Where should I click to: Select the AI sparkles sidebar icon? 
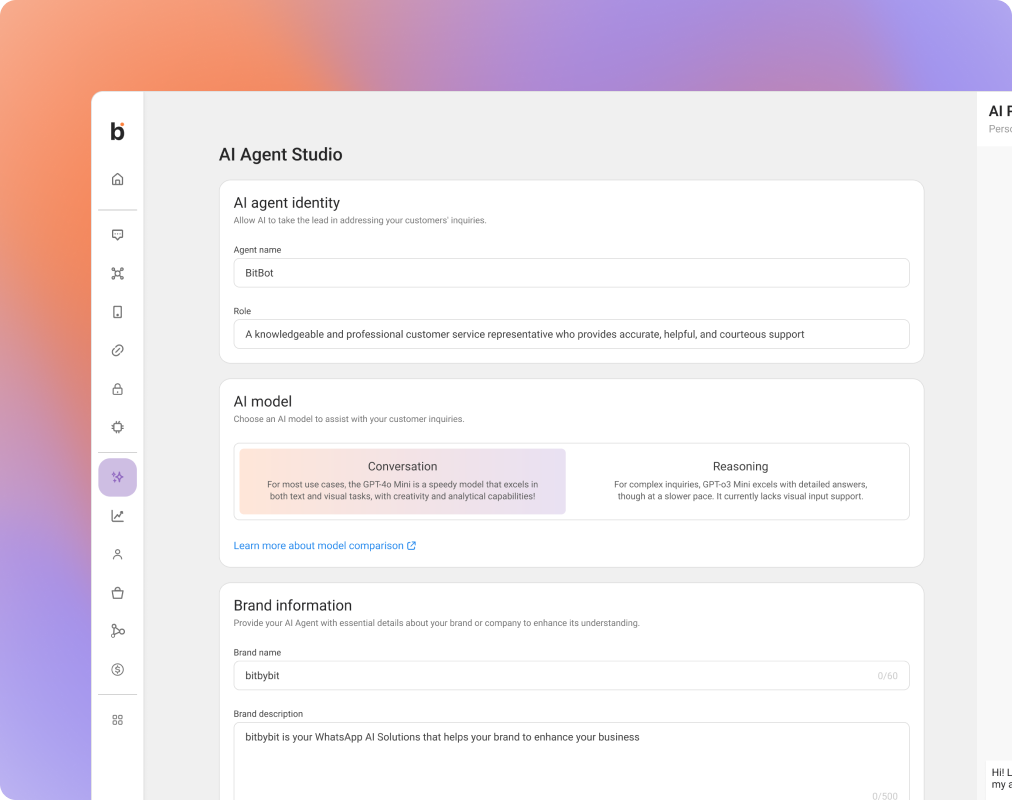point(117,477)
